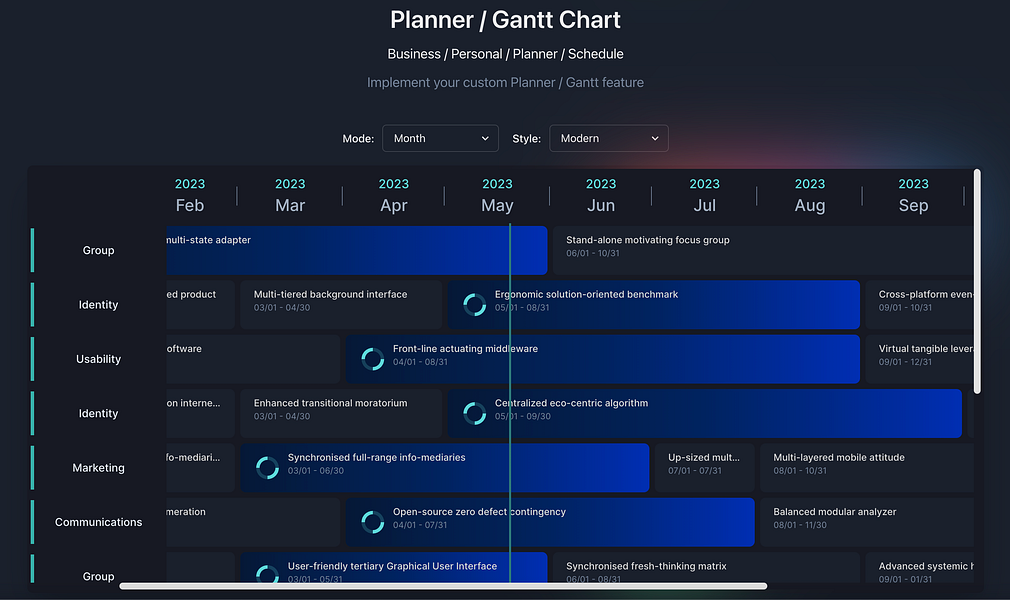Click progress ring on Centralized eco-centric algorithm

point(475,413)
